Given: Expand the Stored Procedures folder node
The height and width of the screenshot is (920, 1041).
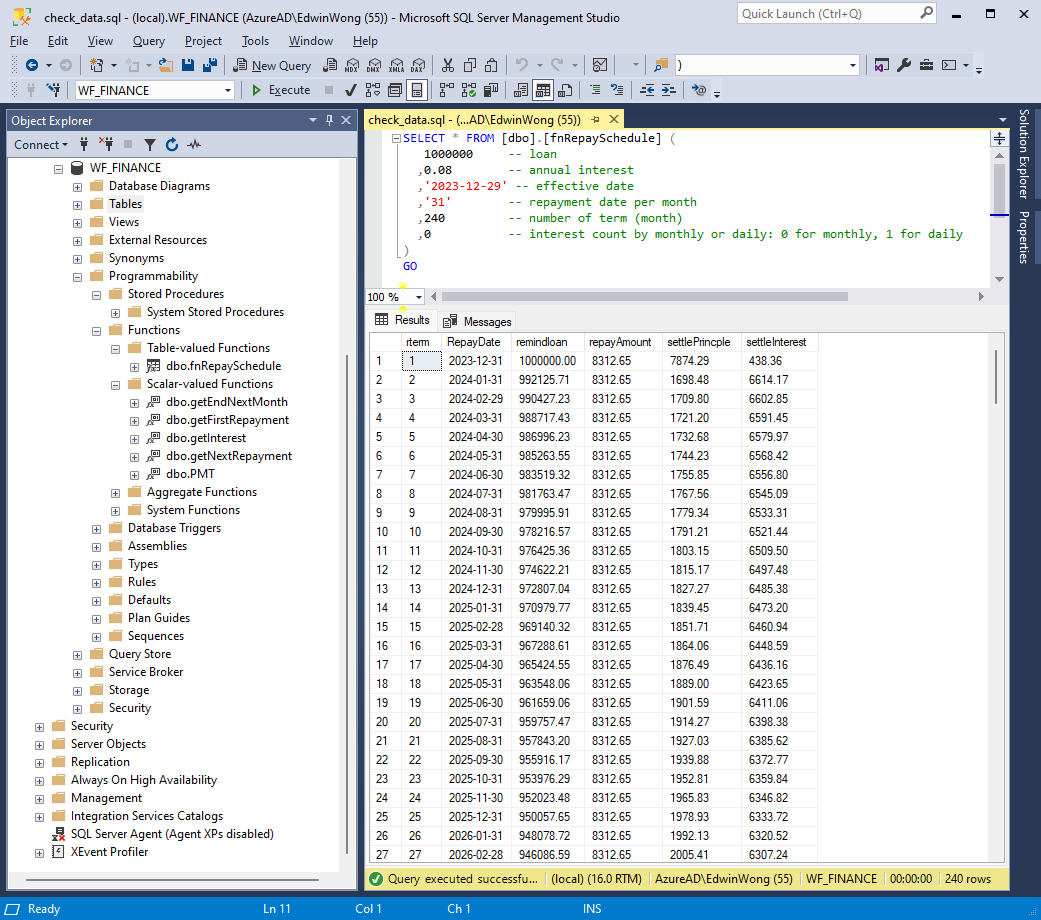Looking at the screenshot, I should [97, 294].
